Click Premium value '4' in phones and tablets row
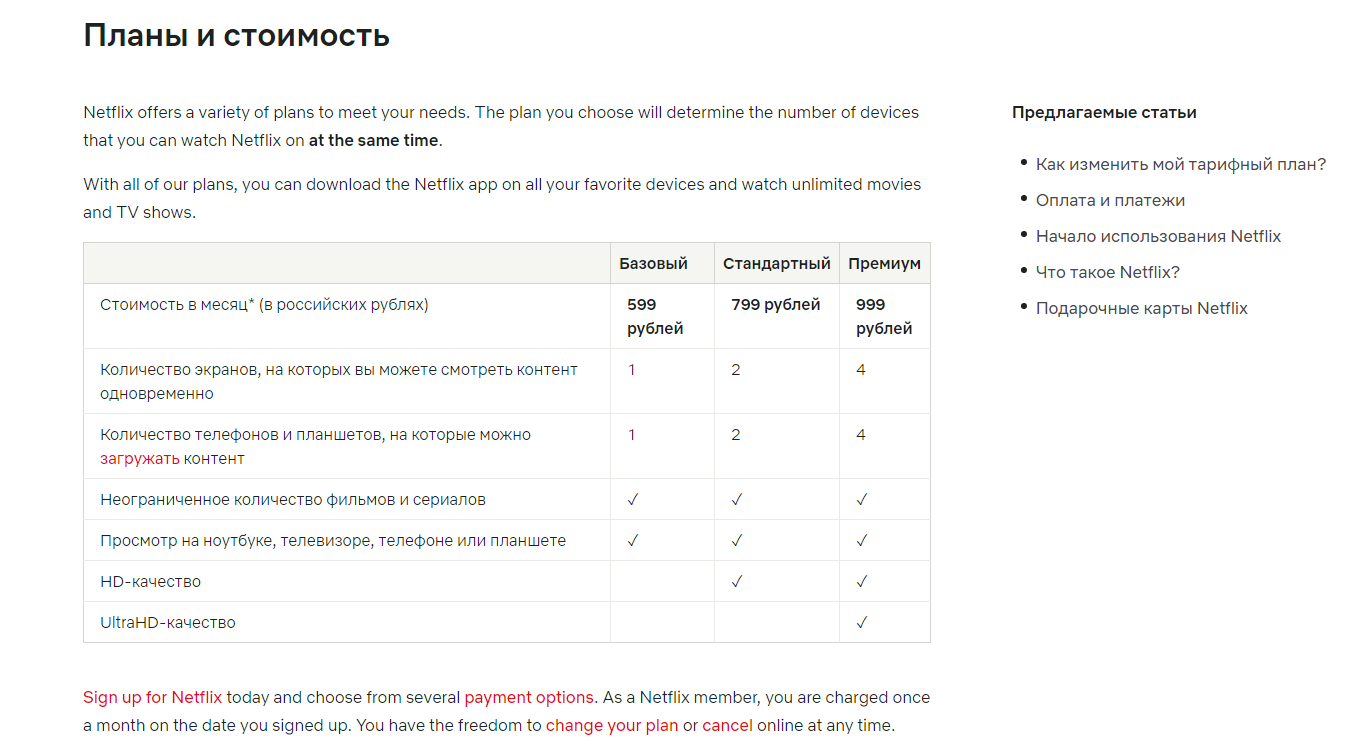 861,435
